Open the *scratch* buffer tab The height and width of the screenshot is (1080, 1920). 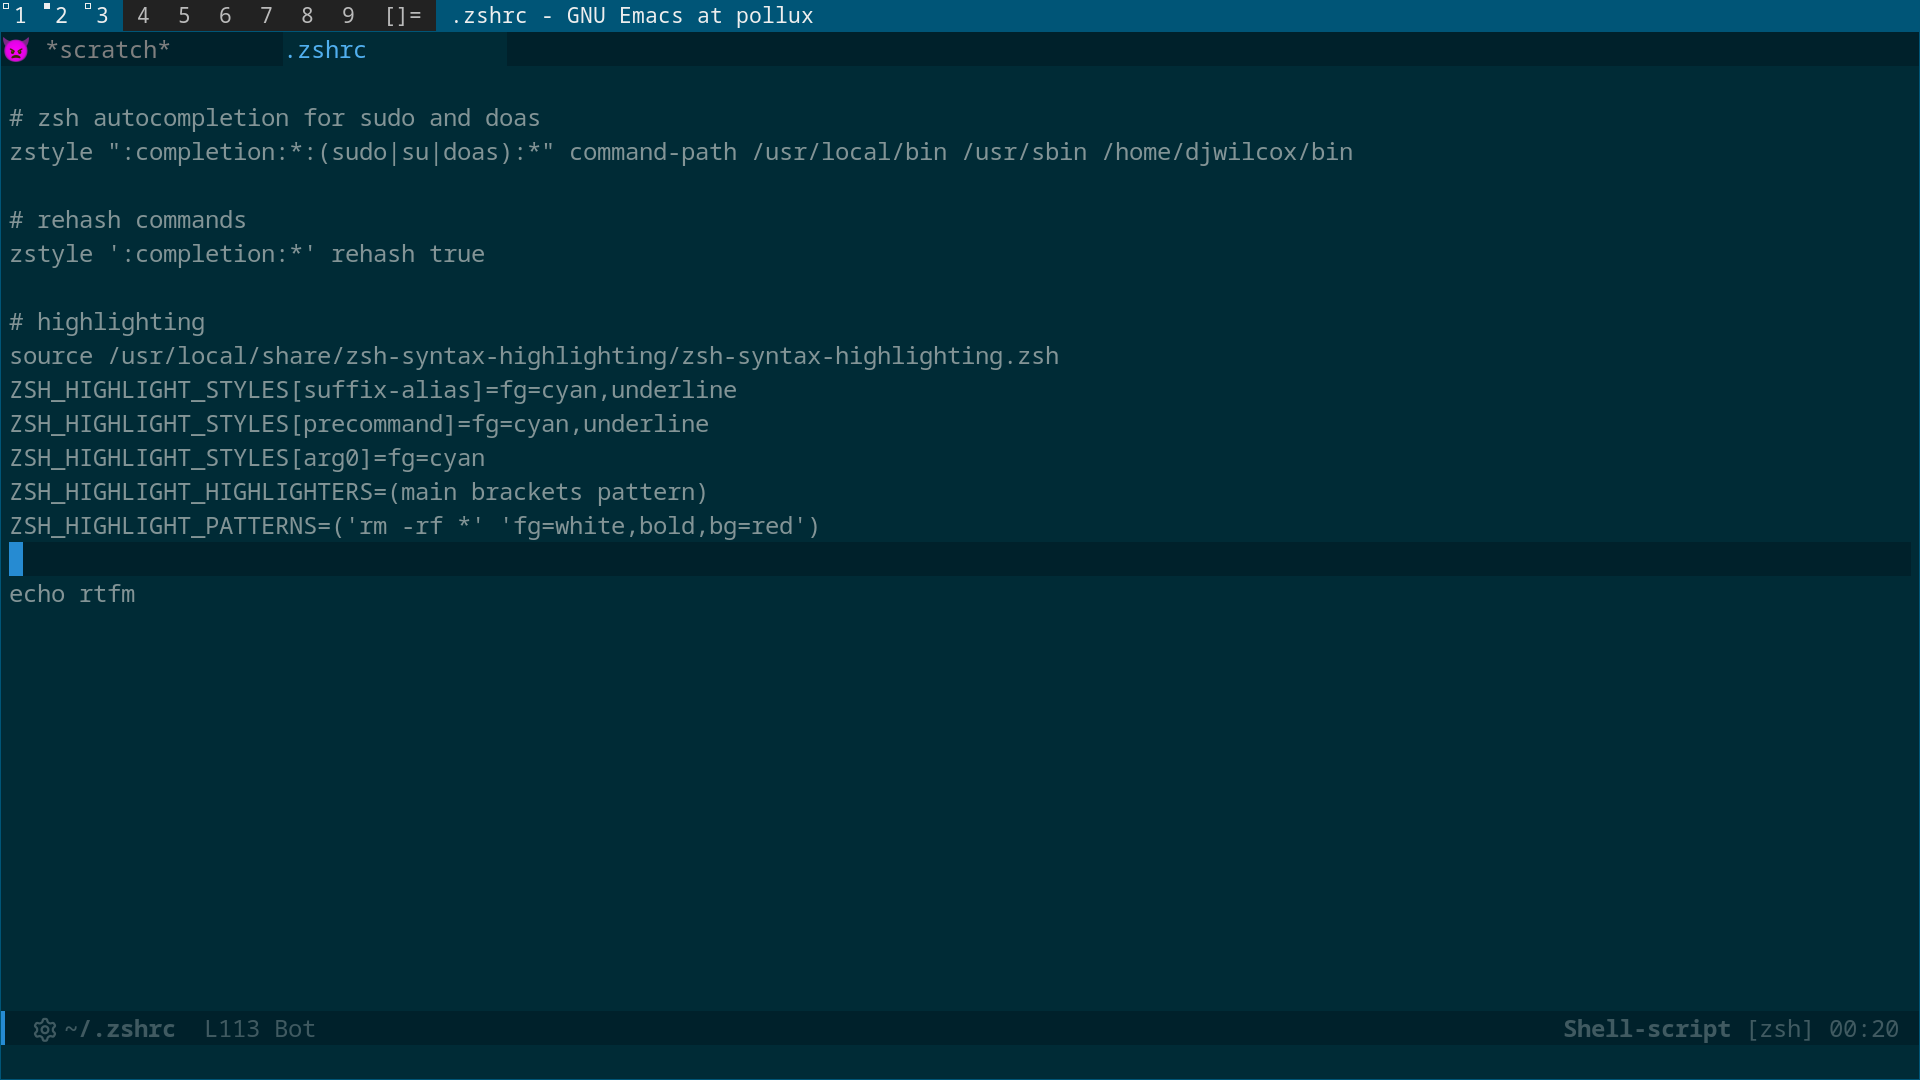[108, 50]
